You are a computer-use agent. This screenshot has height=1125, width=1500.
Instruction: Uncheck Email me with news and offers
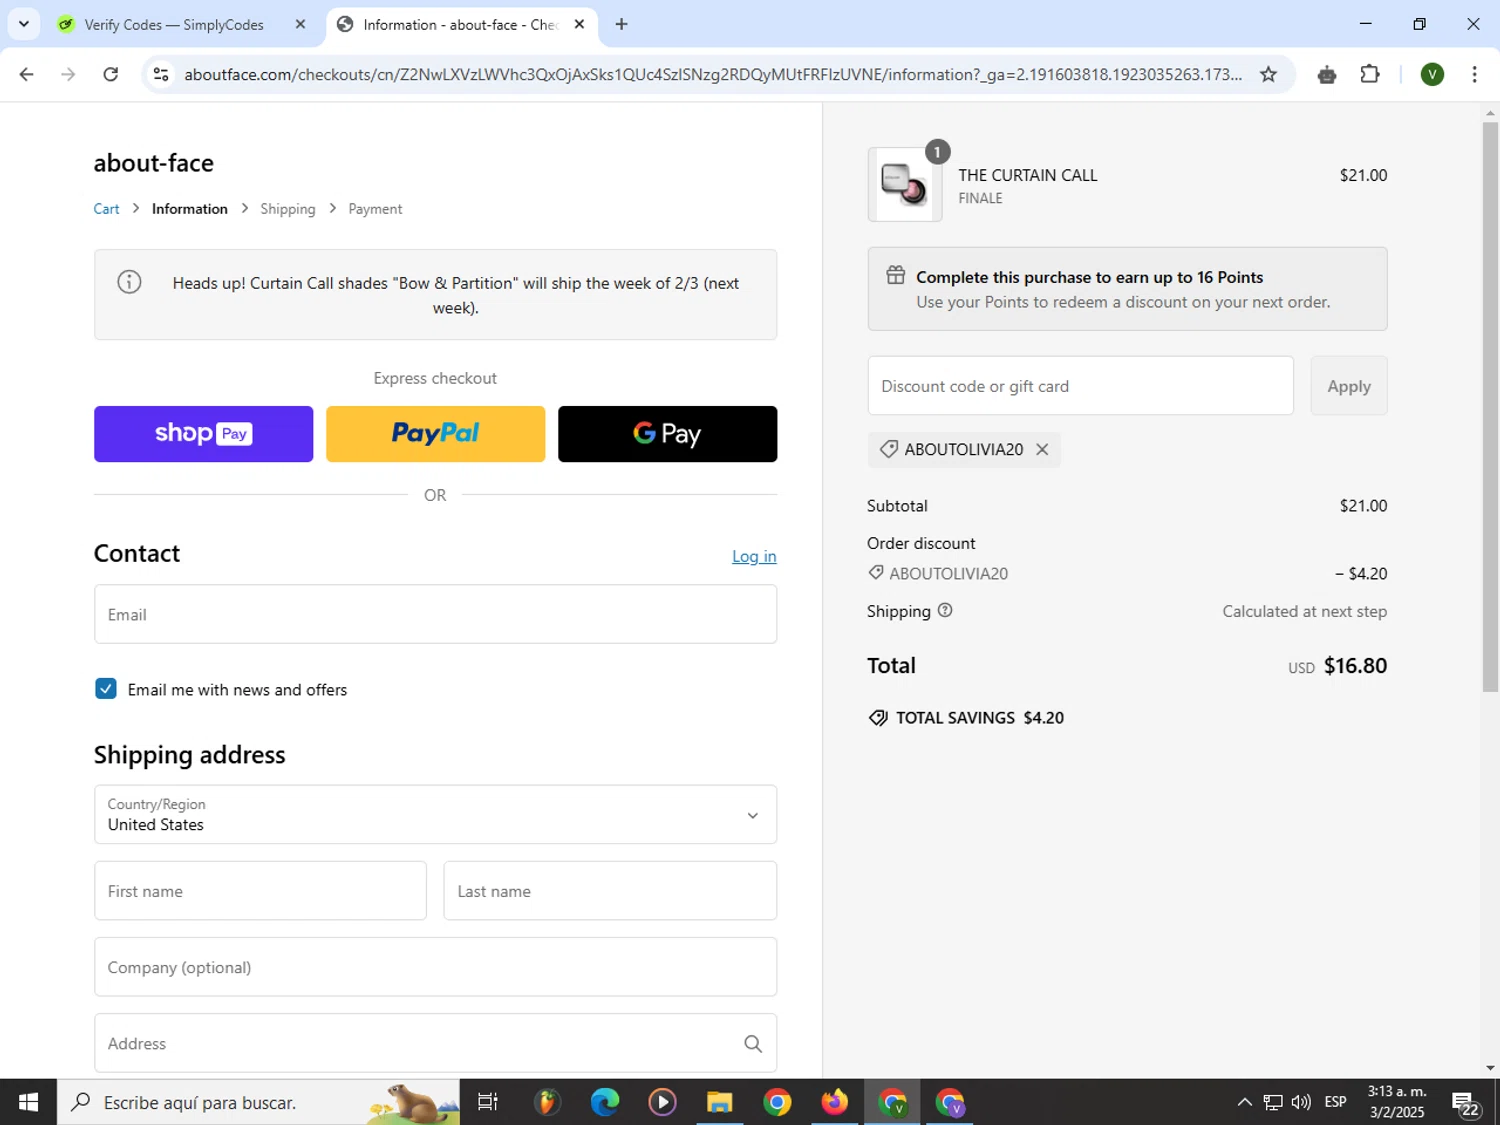click(x=106, y=689)
